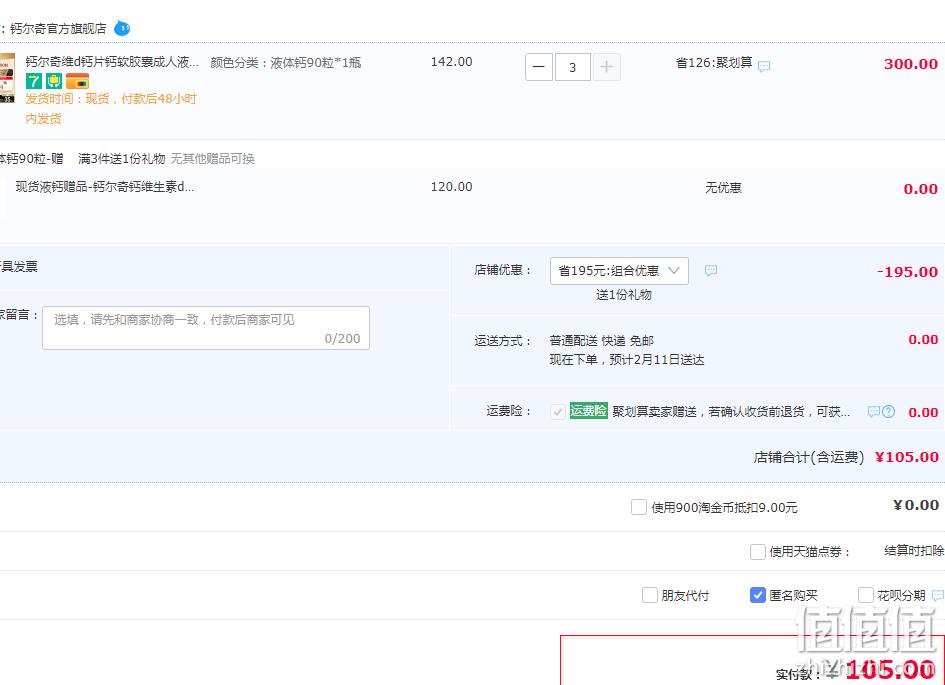Click 发货时间：现货，付款后48小时 text
The width and height of the screenshot is (945, 685).
[x=111, y=99]
